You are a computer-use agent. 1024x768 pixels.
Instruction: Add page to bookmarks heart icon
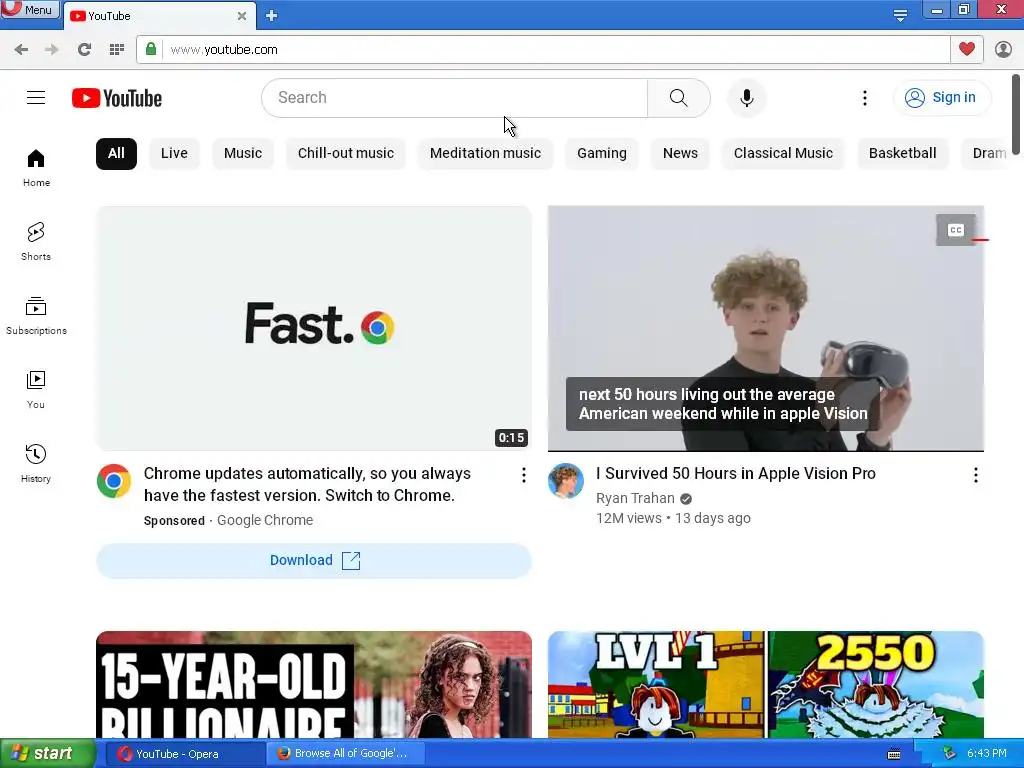coord(967,49)
